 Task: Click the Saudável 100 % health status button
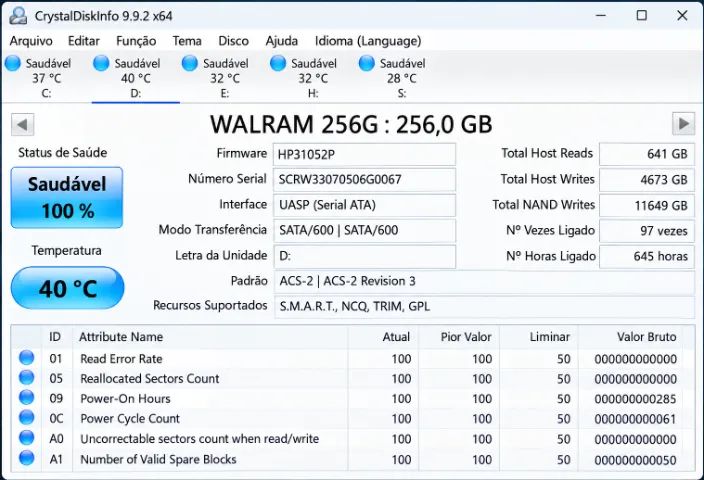[67, 198]
